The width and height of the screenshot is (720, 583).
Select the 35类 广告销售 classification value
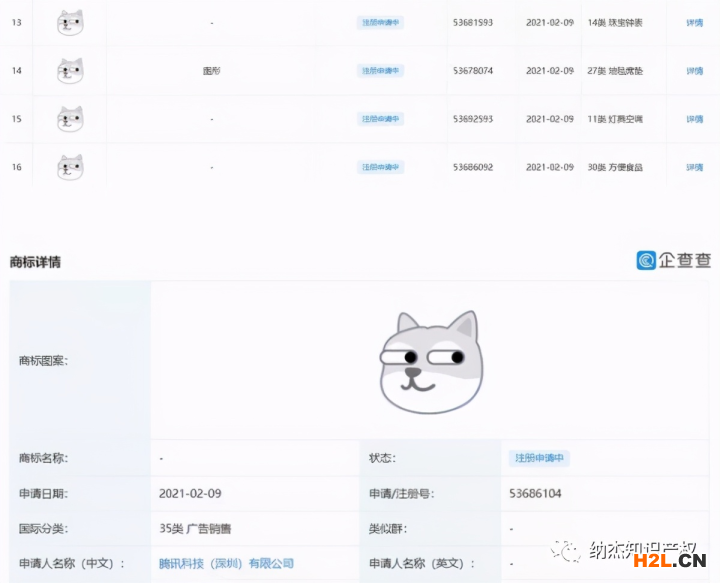[x=195, y=528]
